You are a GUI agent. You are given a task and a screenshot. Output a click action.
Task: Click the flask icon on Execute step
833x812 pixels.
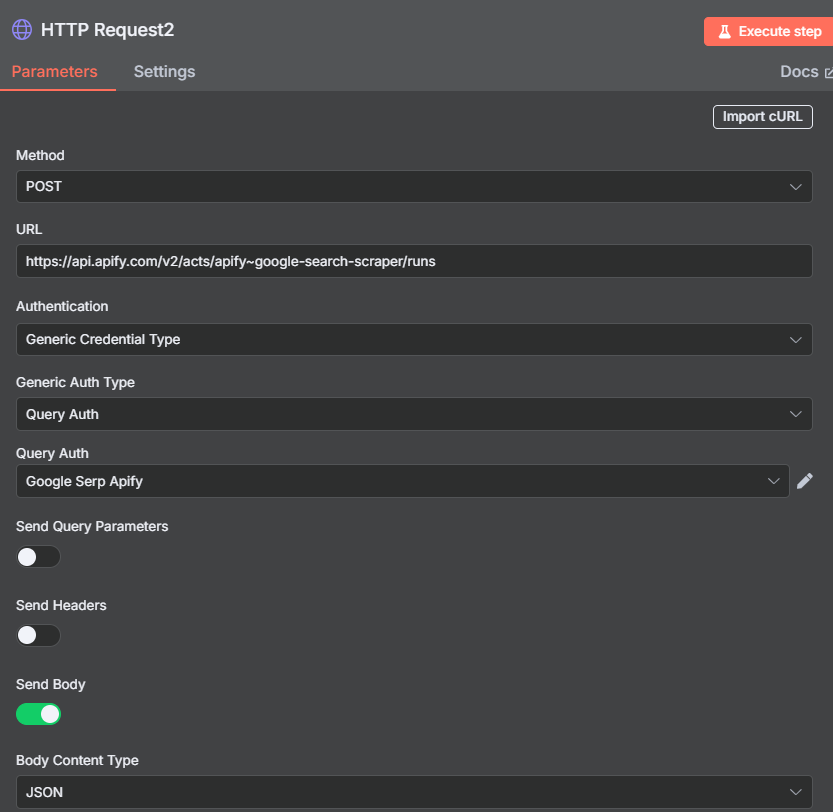click(725, 31)
